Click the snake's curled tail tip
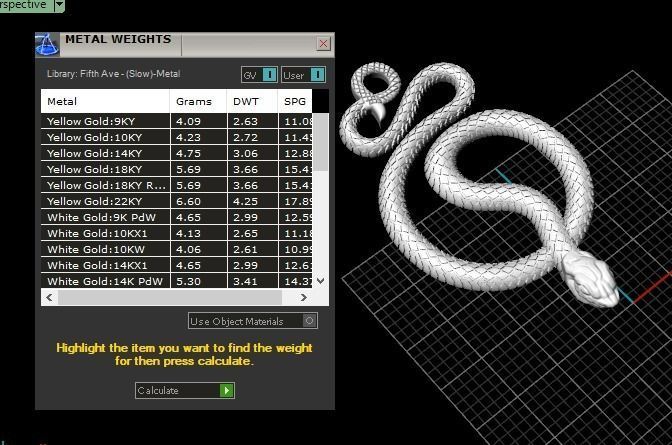The image size is (672, 445). pos(378,114)
